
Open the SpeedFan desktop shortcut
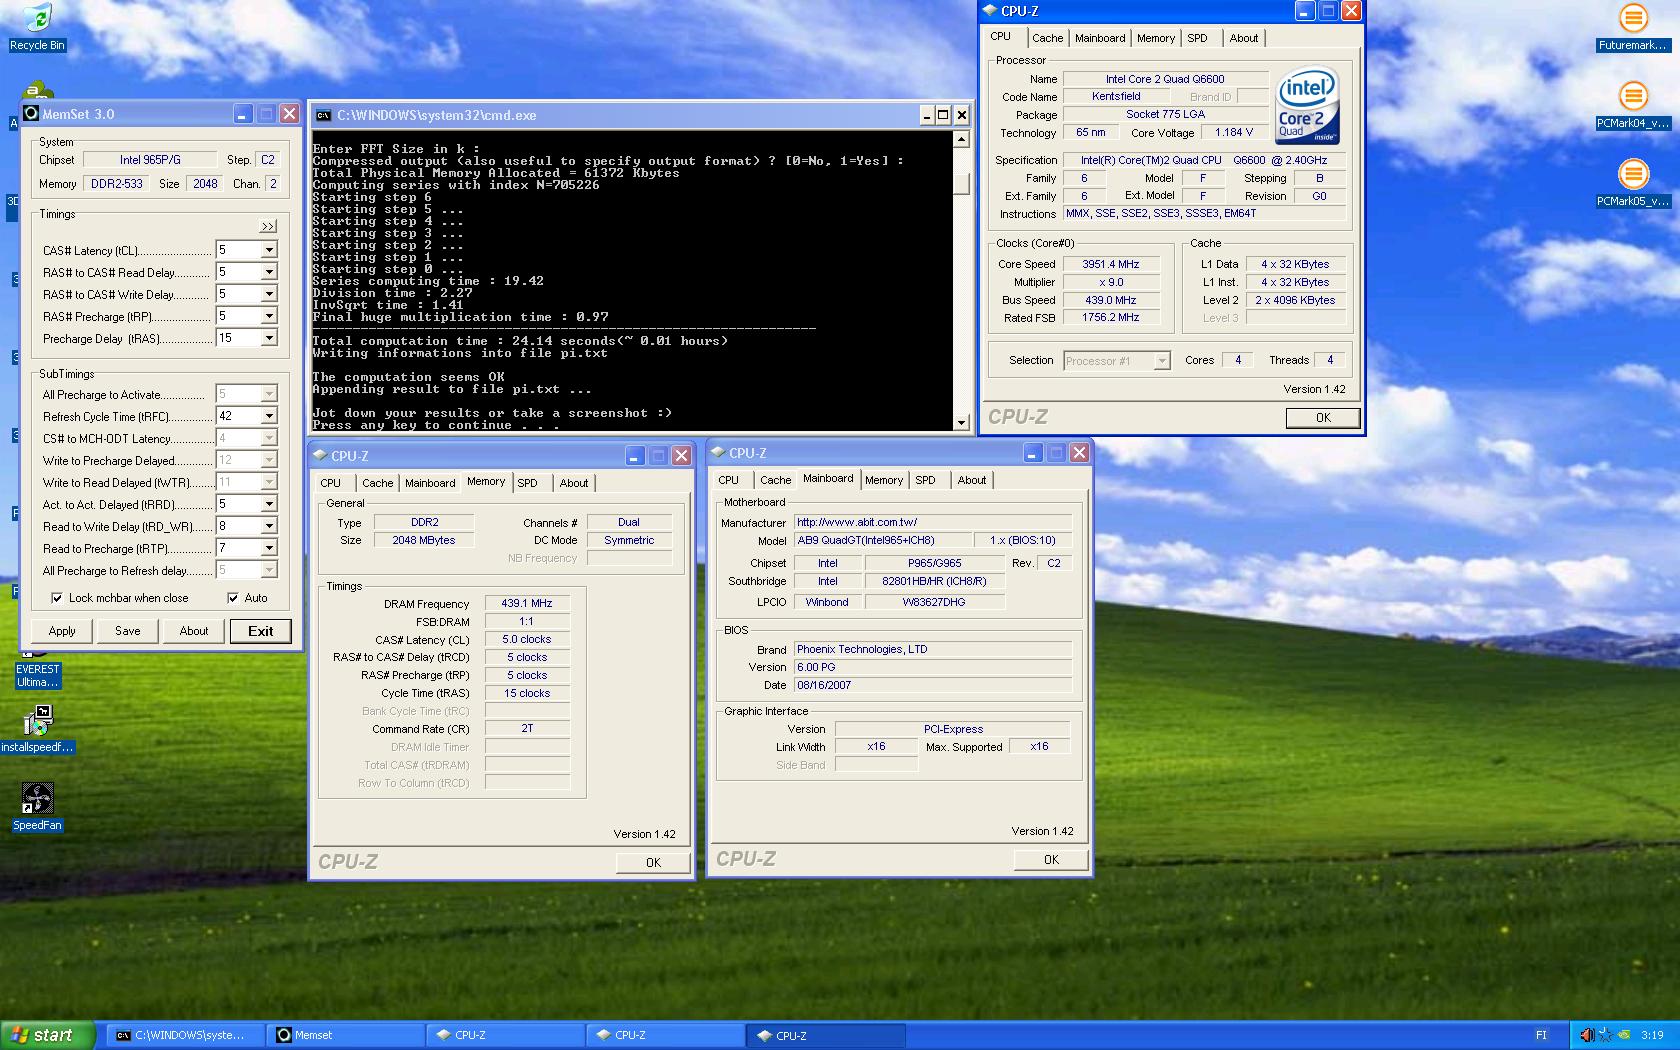(37, 806)
